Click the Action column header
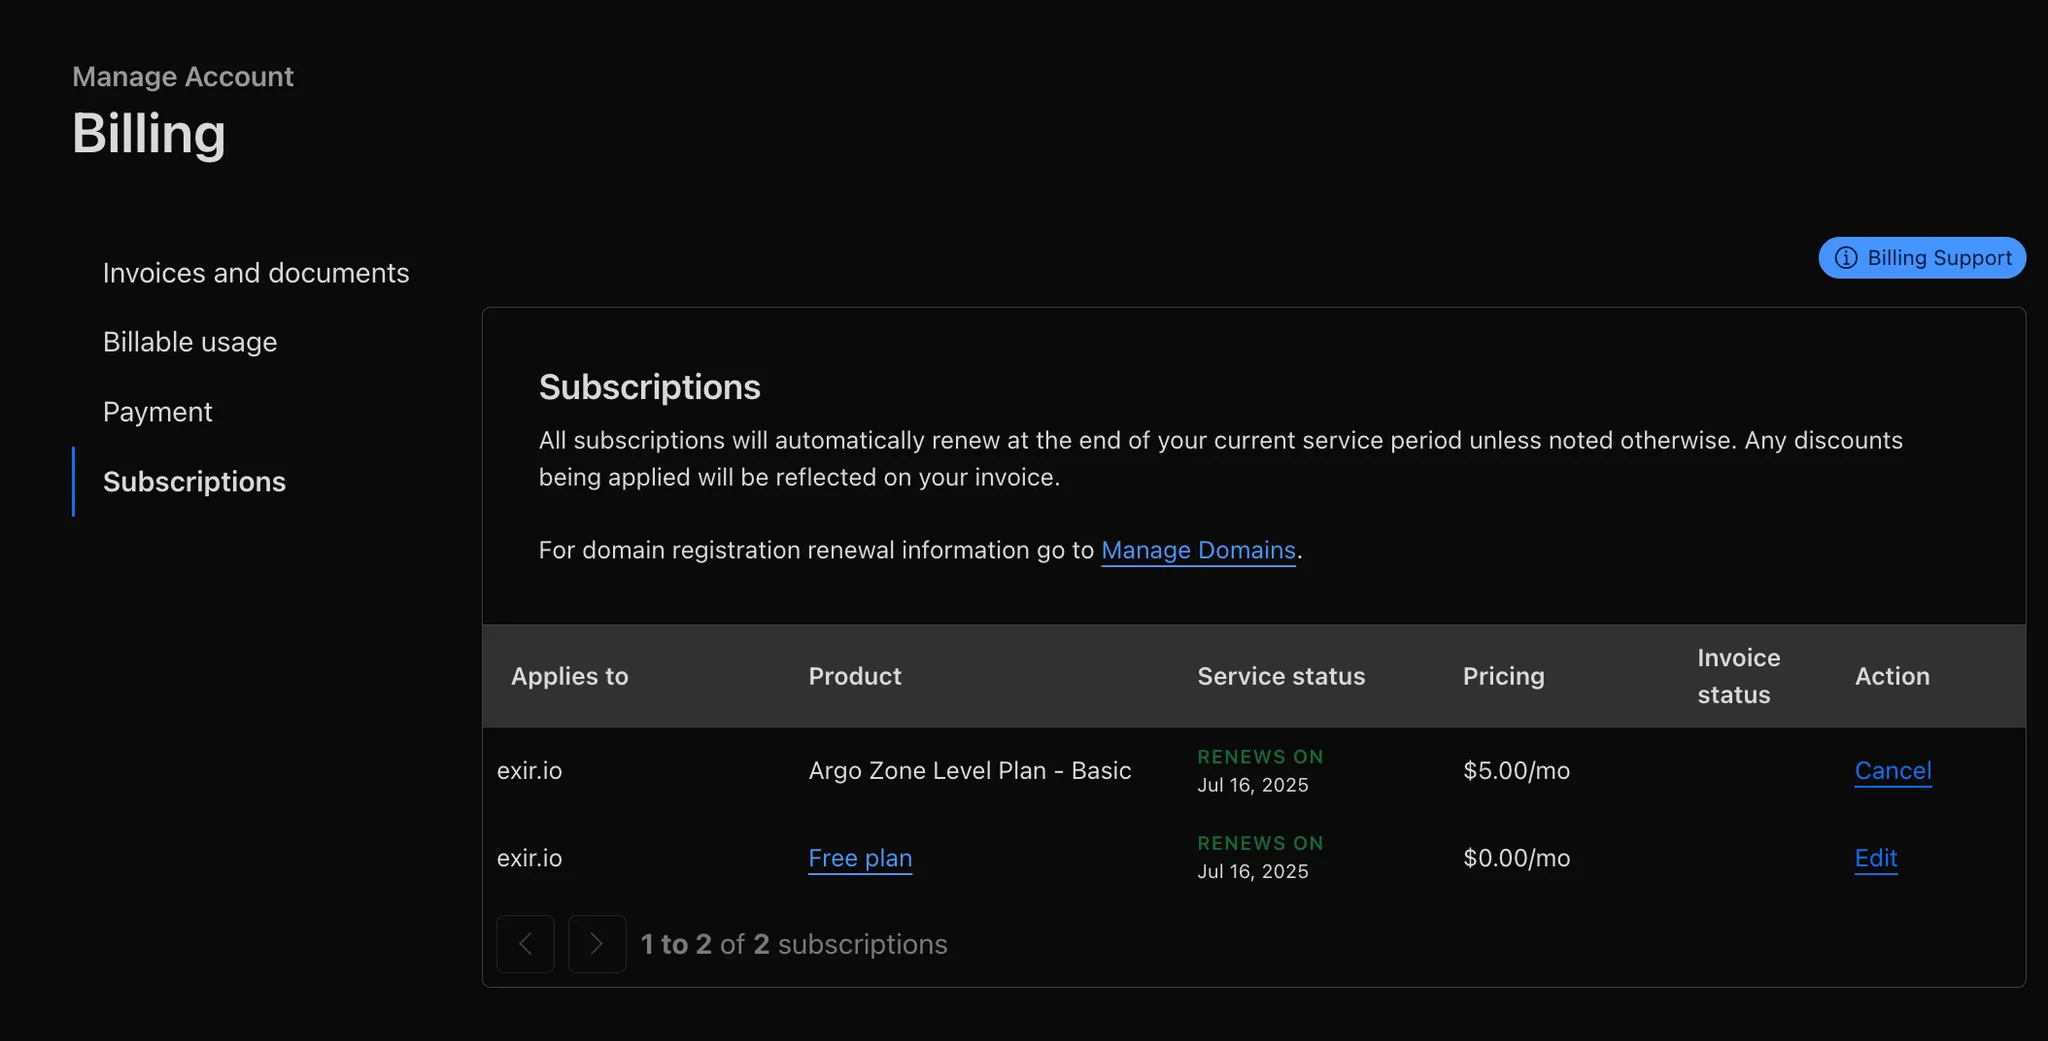 (x=1892, y=677)
